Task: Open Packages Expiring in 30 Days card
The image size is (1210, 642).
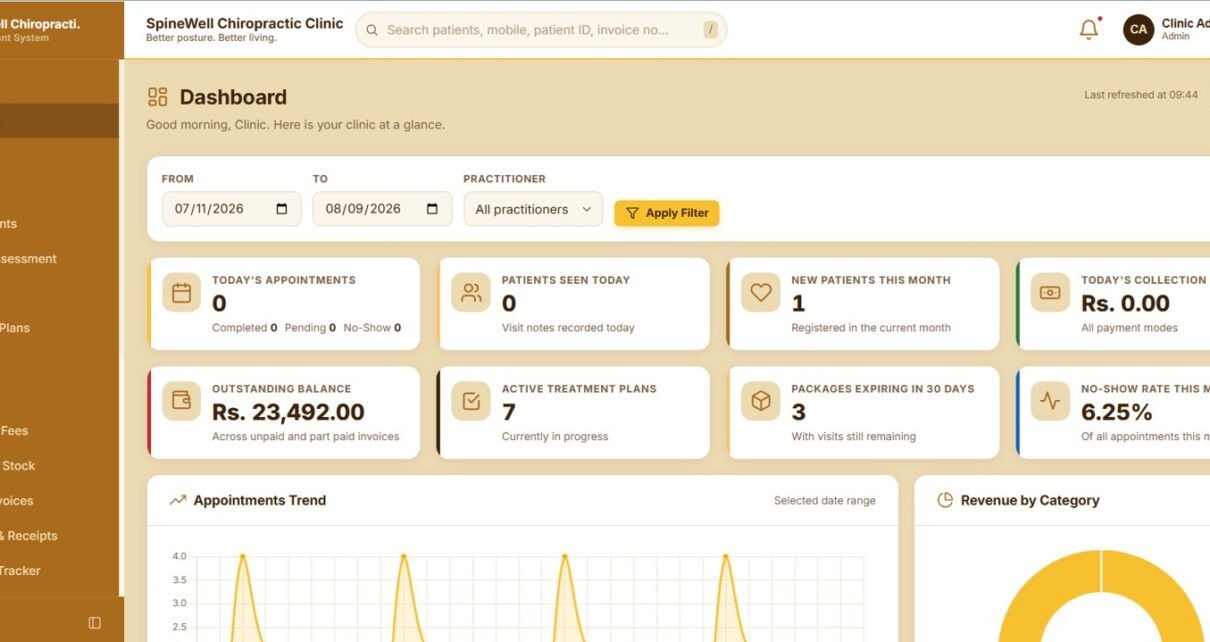Action: coord(863,412)
